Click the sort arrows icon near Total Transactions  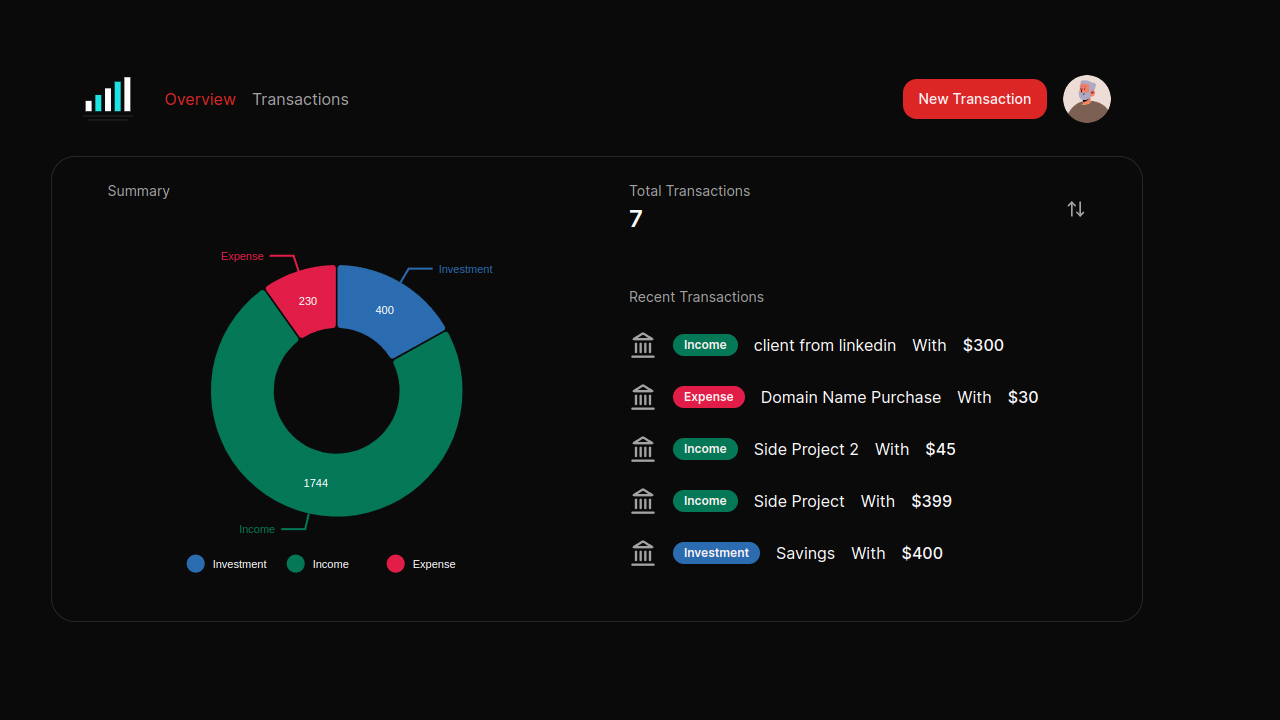click(1075, 209)
